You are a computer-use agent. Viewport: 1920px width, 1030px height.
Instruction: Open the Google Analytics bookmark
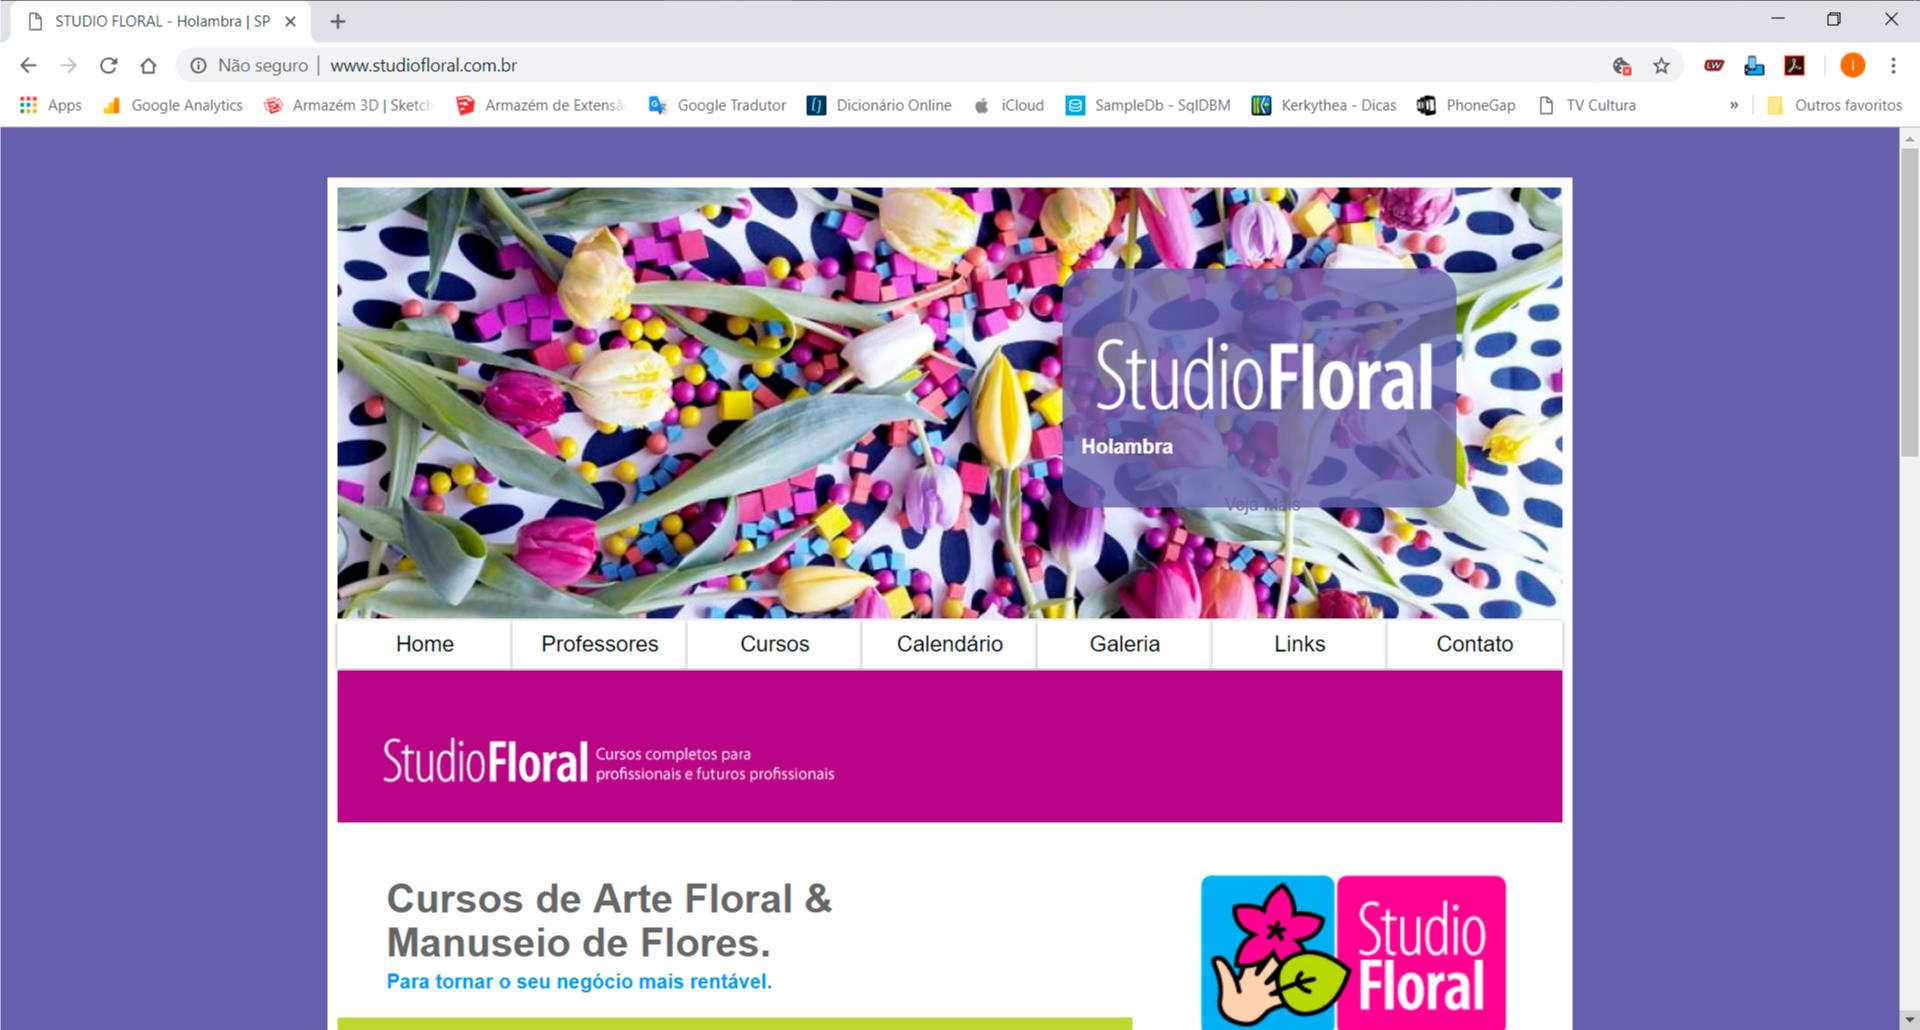click(x=173, y=105)
